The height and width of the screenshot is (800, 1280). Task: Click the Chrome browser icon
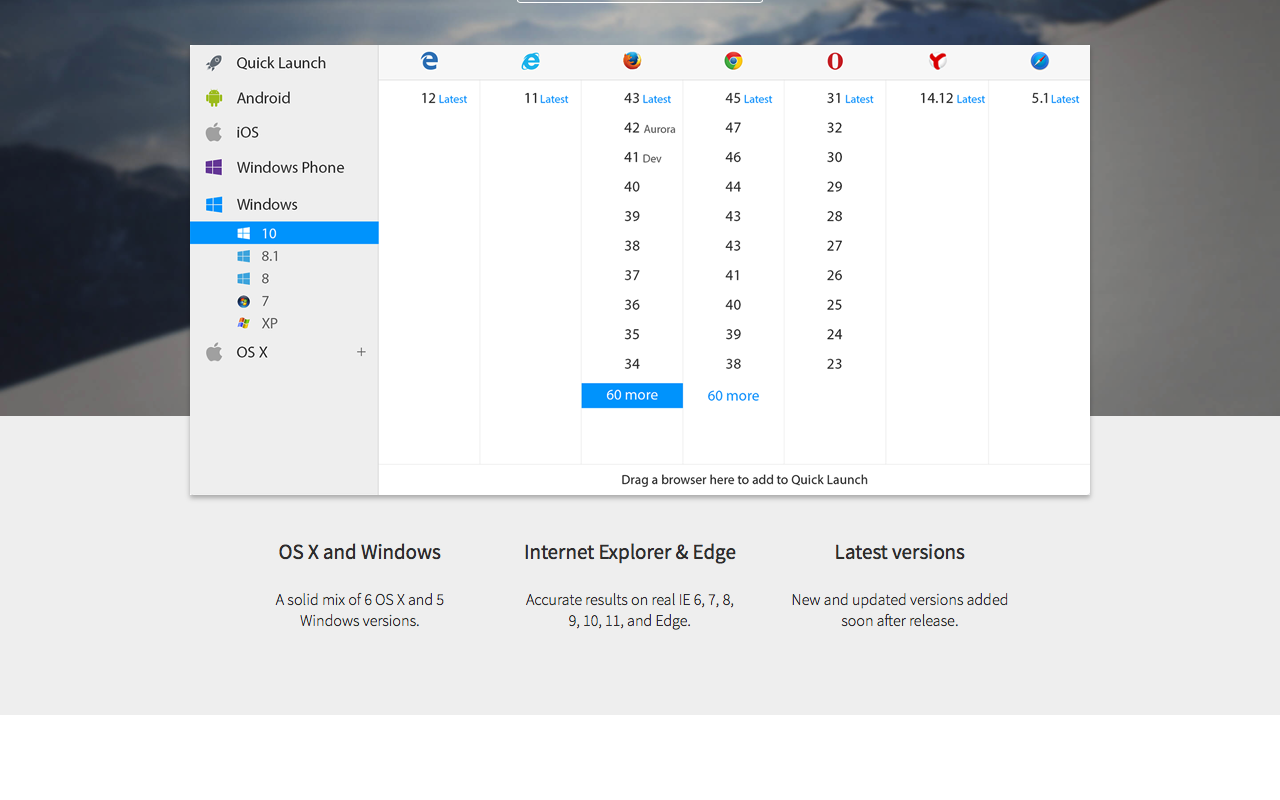click(733, 61)
